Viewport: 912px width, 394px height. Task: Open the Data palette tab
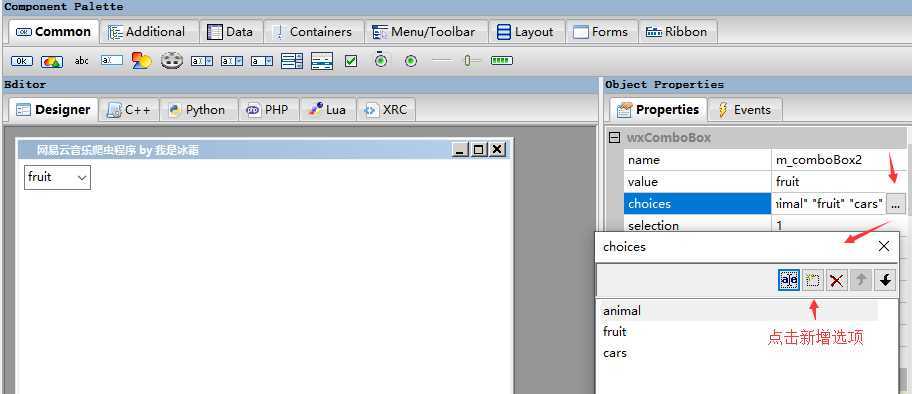point(231,32)
